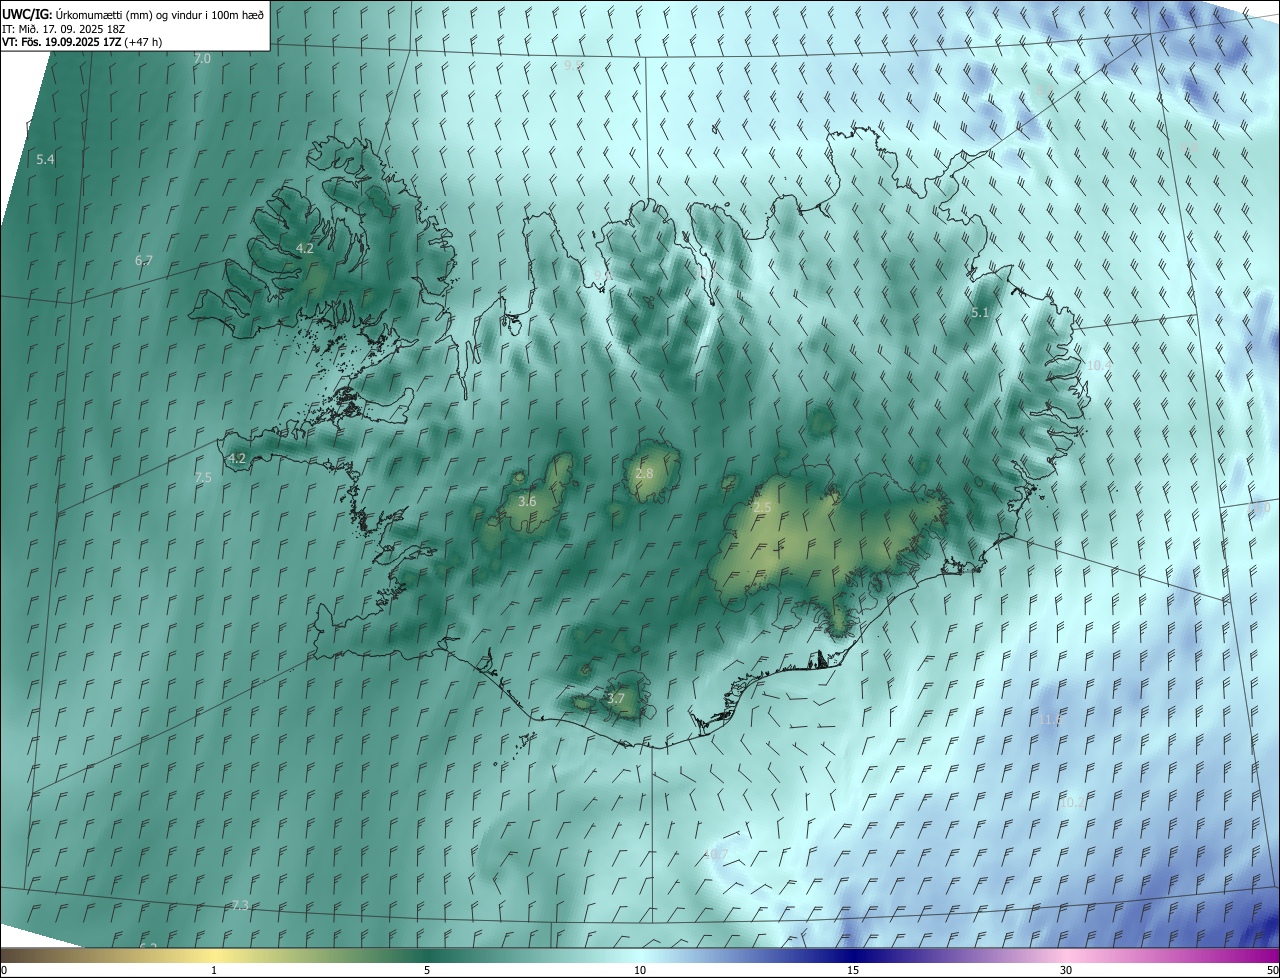The width and height of the screenshot is (1280, 978).
Task: Click the 30 tick on the colour scale
Action: (x=1066, y=970)
